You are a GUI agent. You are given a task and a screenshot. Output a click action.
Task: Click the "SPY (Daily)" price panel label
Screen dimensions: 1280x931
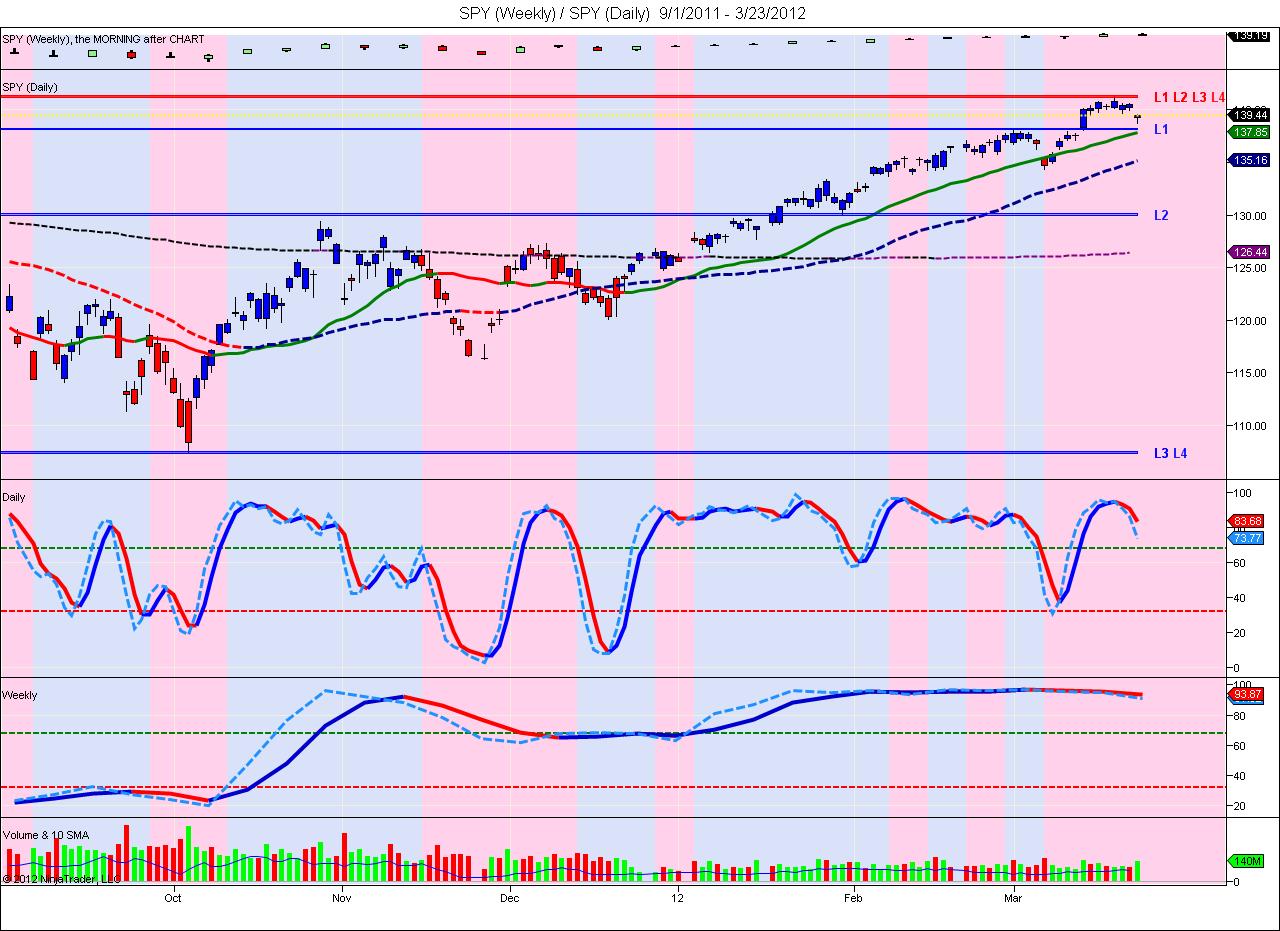(x=30, y=87)
